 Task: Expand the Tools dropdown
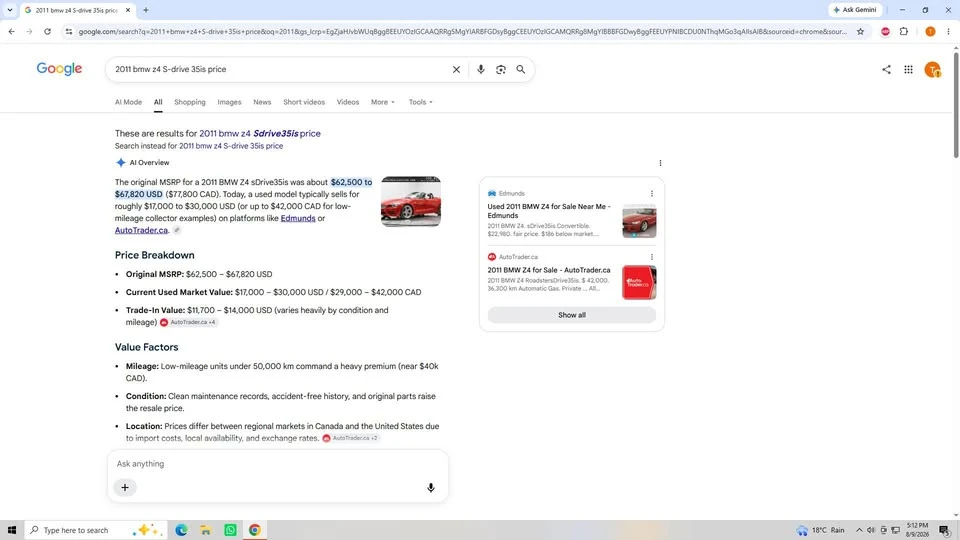[421, 102]
